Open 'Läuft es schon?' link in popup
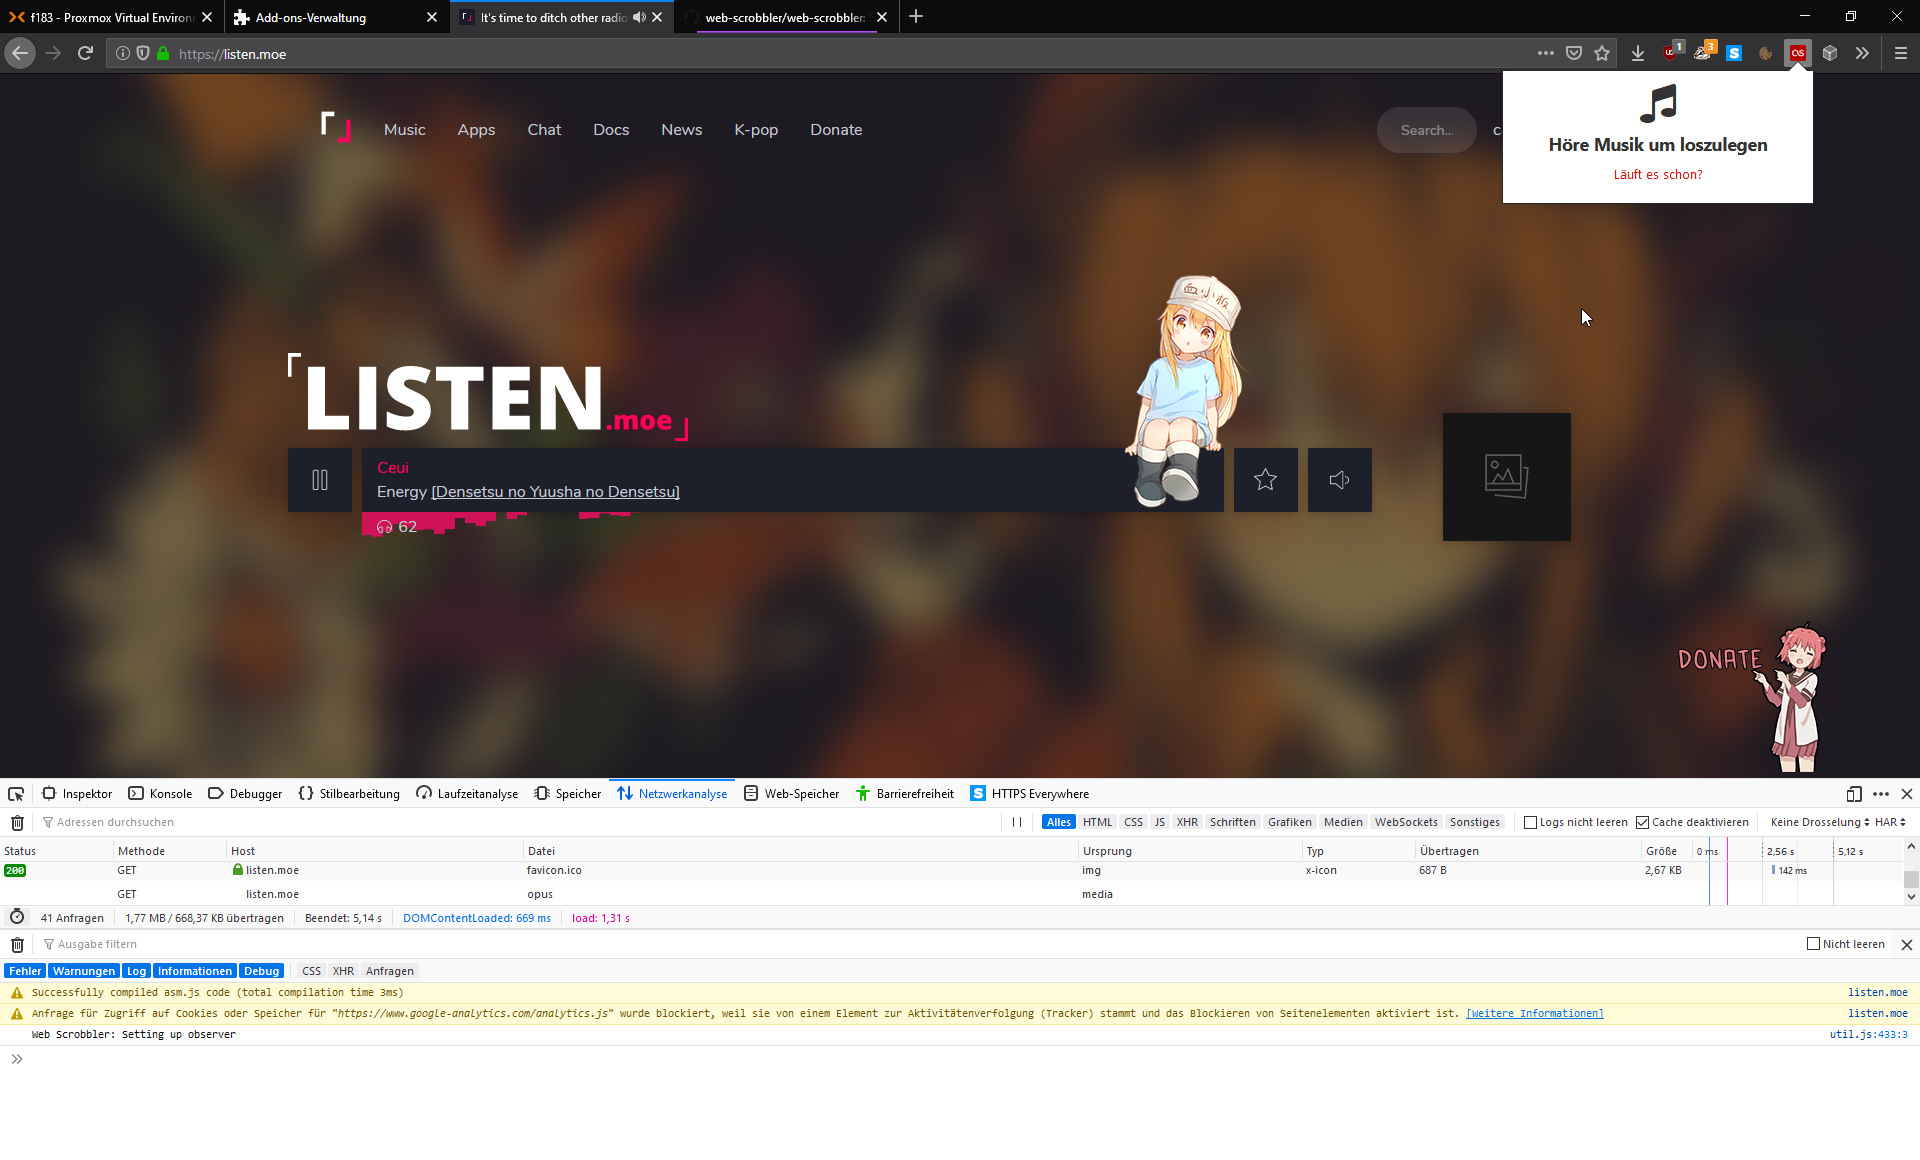Screen dimensions: 1920x1160 (x=1657, y=174)
